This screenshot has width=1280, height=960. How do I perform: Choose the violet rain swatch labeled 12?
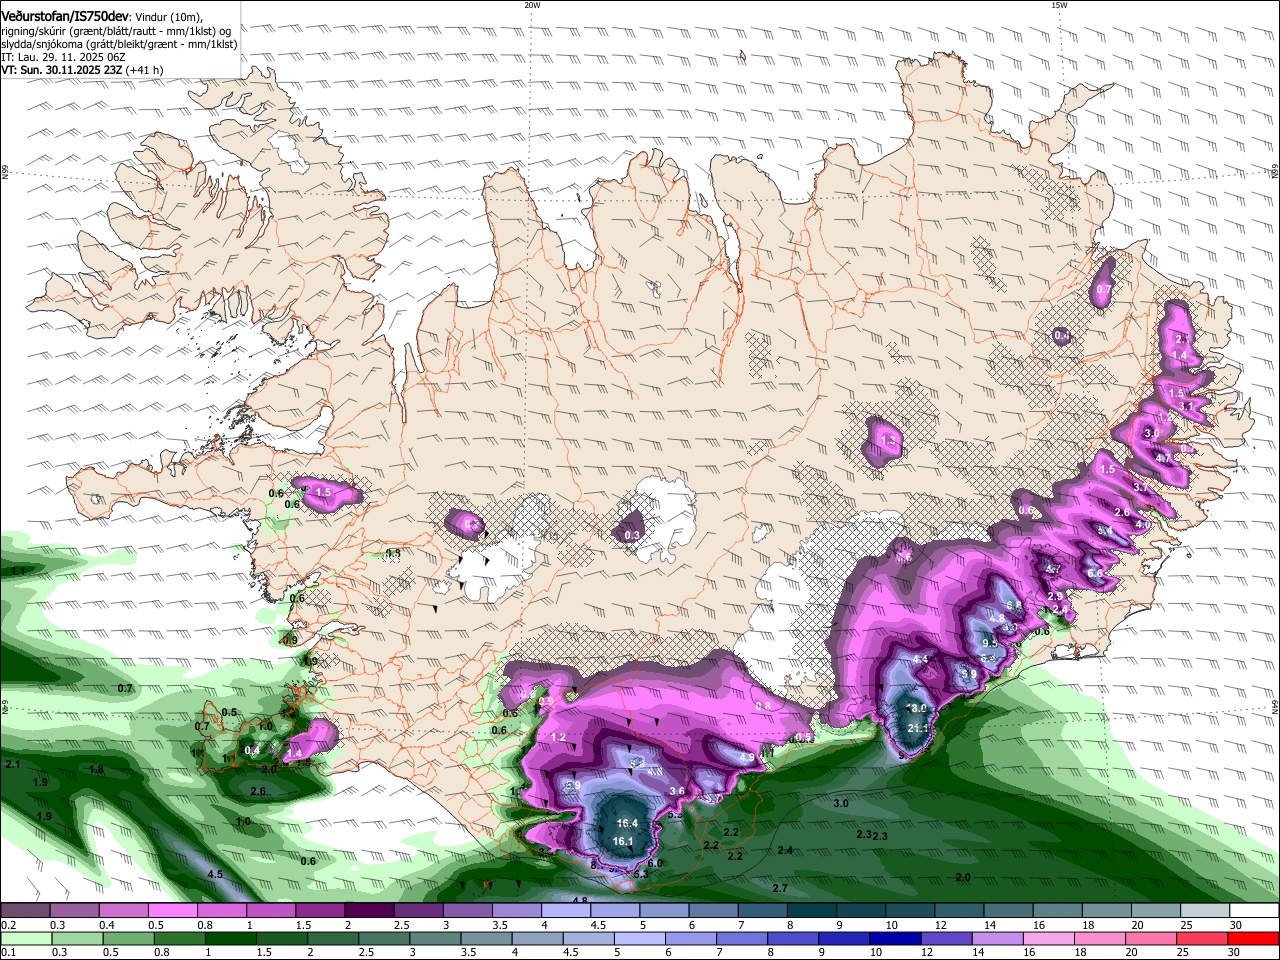[945, 938]
